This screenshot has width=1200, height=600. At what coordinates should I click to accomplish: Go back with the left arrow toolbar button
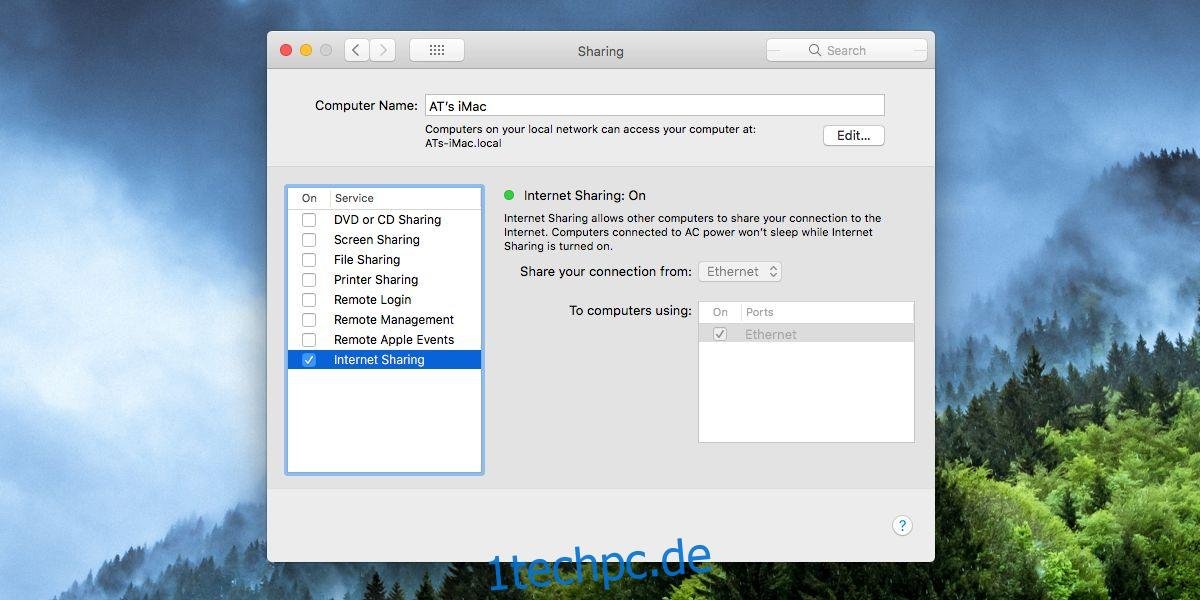(x=357, y=50)
